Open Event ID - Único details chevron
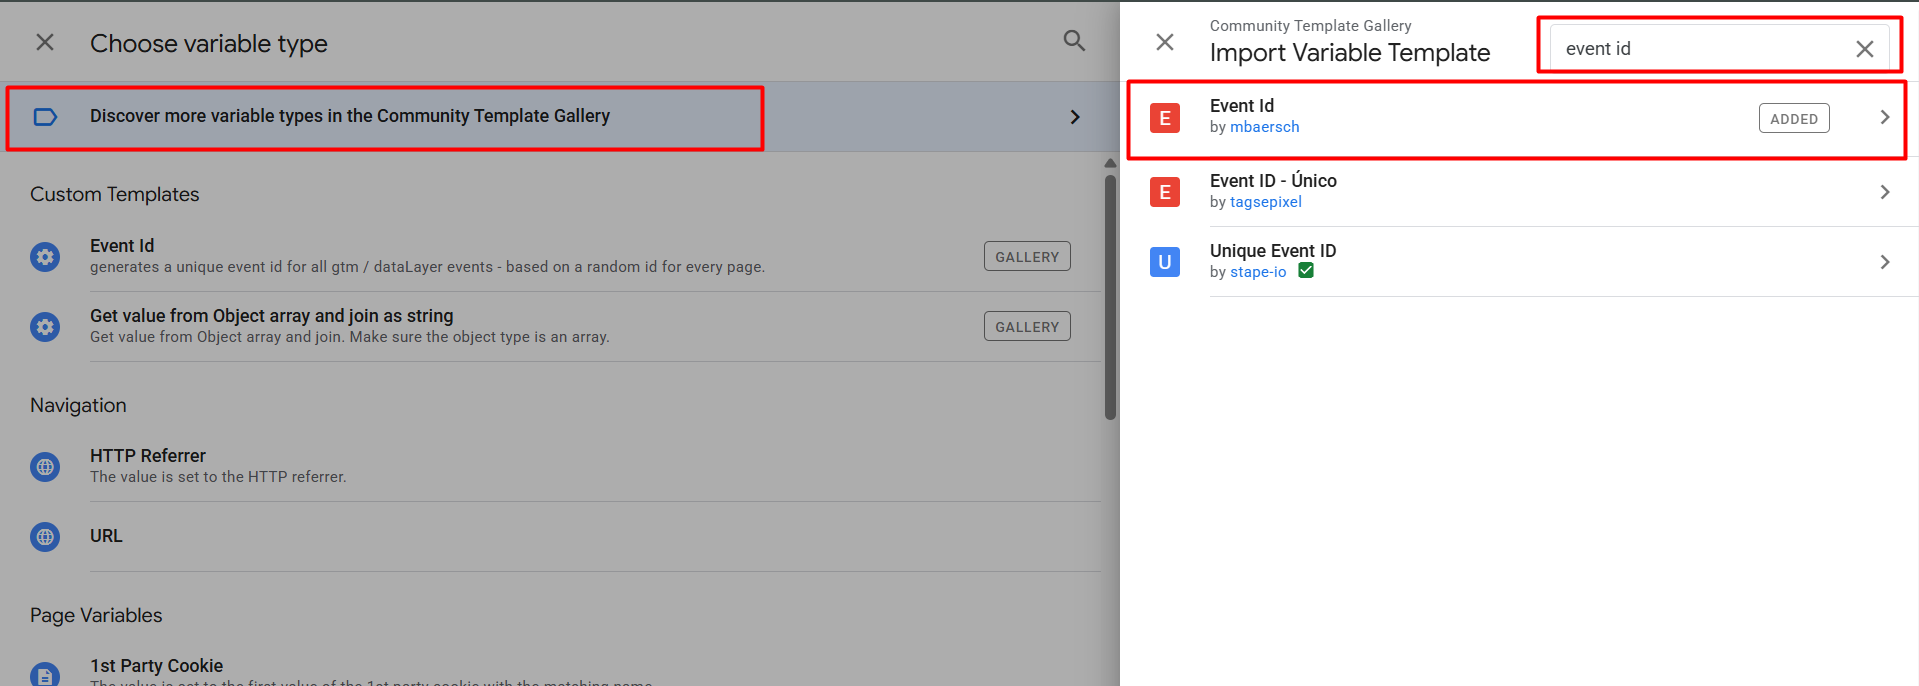Image resolution: width=1919 pixels, height=686 pixels. (x=1884, y=192)
